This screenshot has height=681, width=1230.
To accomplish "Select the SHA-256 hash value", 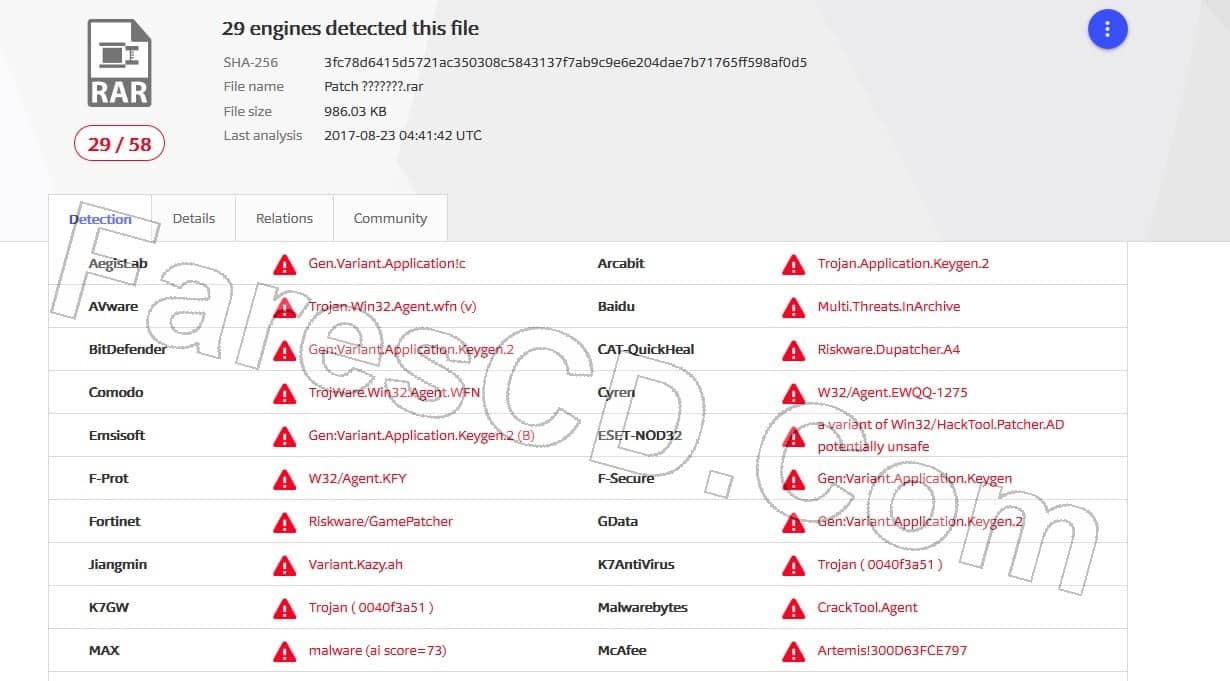I will (x=565, y=62).
